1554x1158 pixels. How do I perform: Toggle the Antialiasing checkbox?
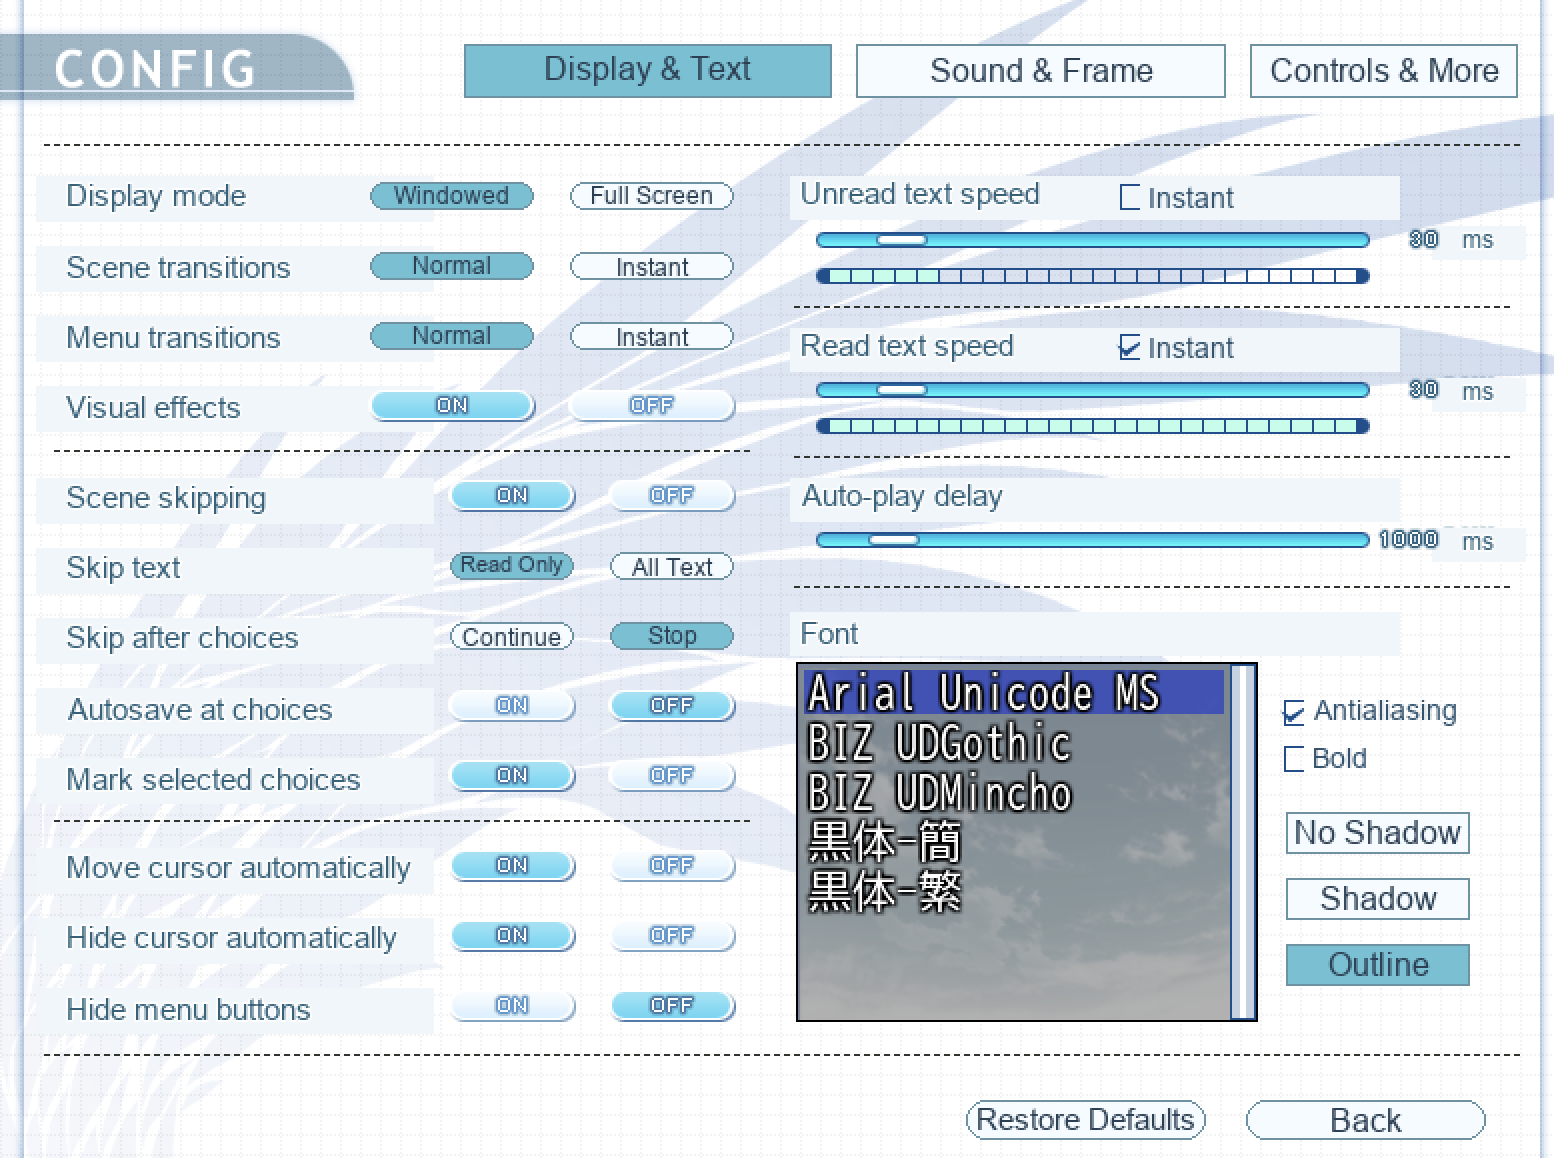(1294, 712)
